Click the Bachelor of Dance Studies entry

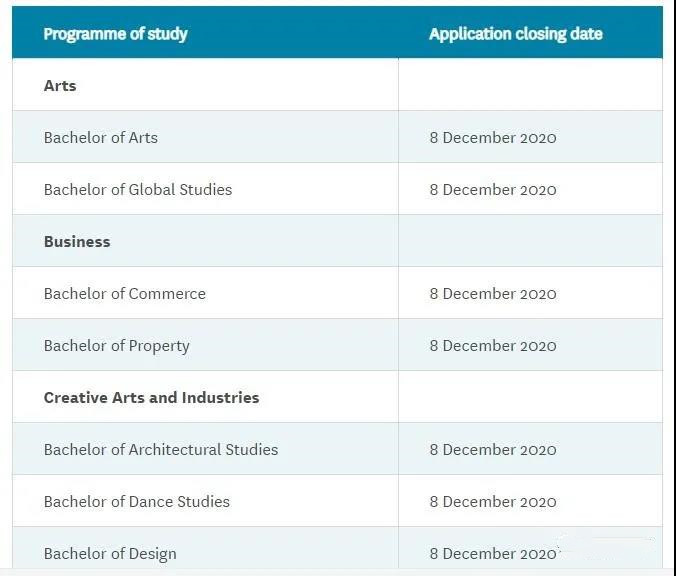tap(137, 502)
